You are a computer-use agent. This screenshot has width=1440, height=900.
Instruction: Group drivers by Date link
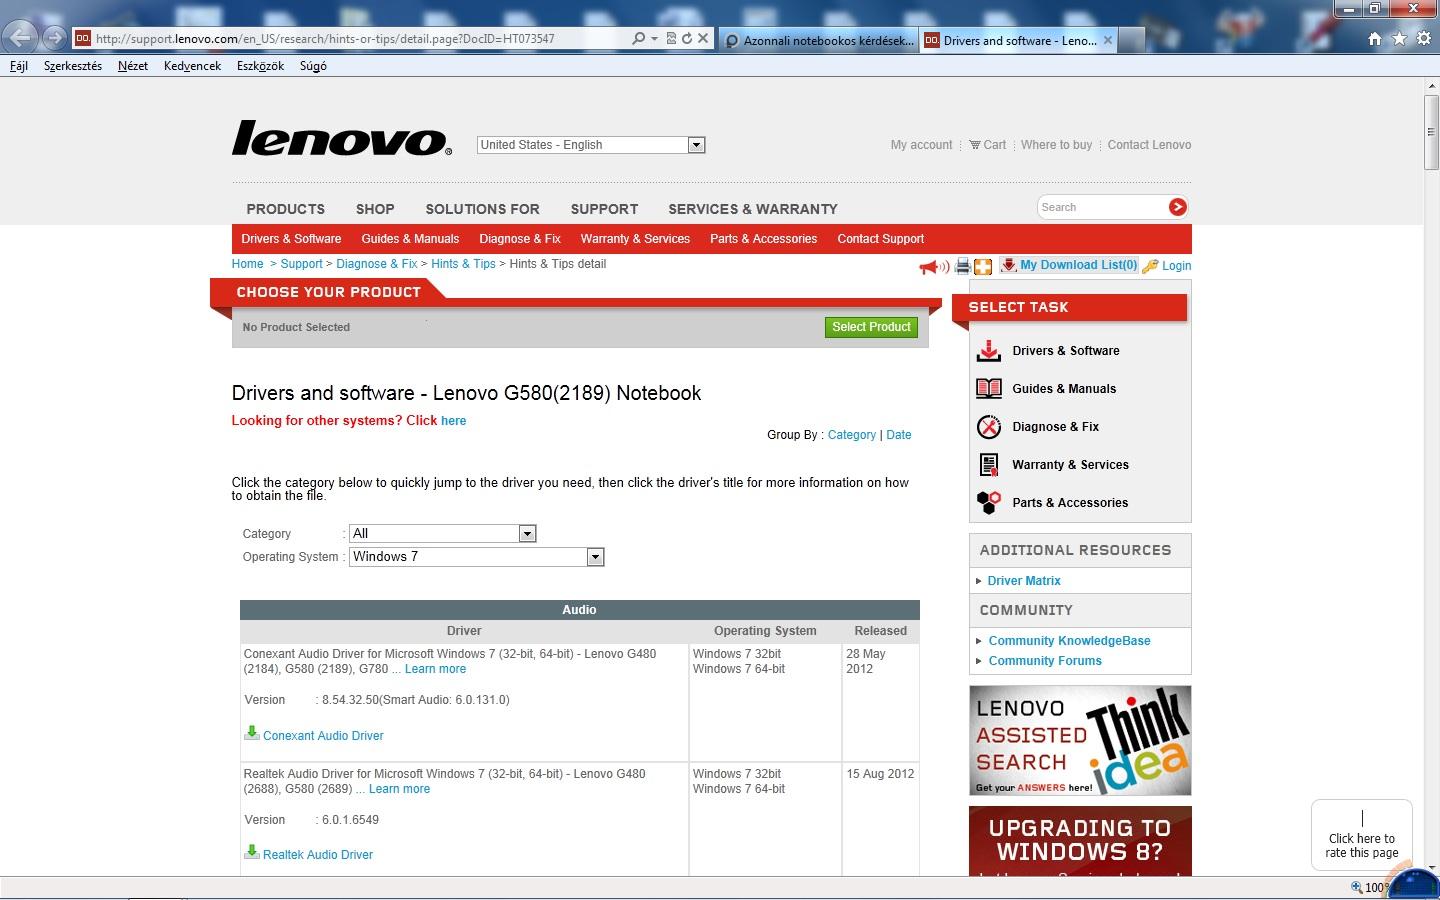click(x=898, y=435)
